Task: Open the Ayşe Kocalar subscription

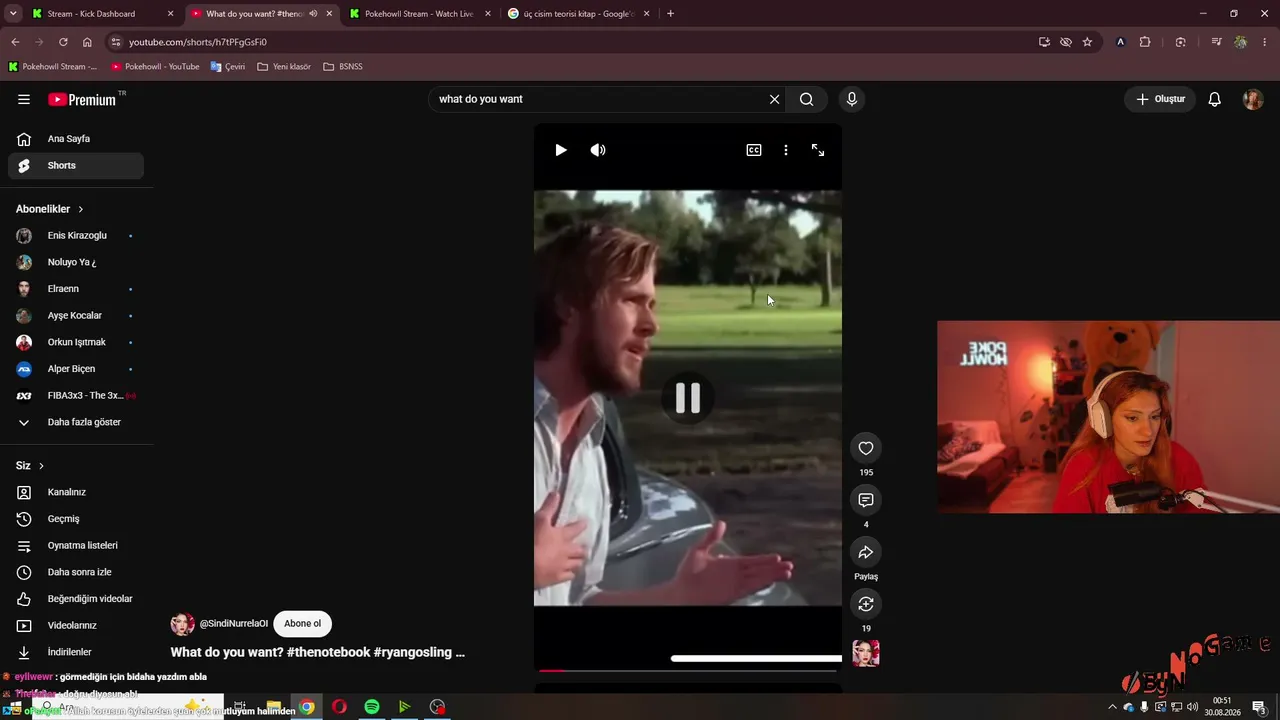Action: click(x=76, y=316)
